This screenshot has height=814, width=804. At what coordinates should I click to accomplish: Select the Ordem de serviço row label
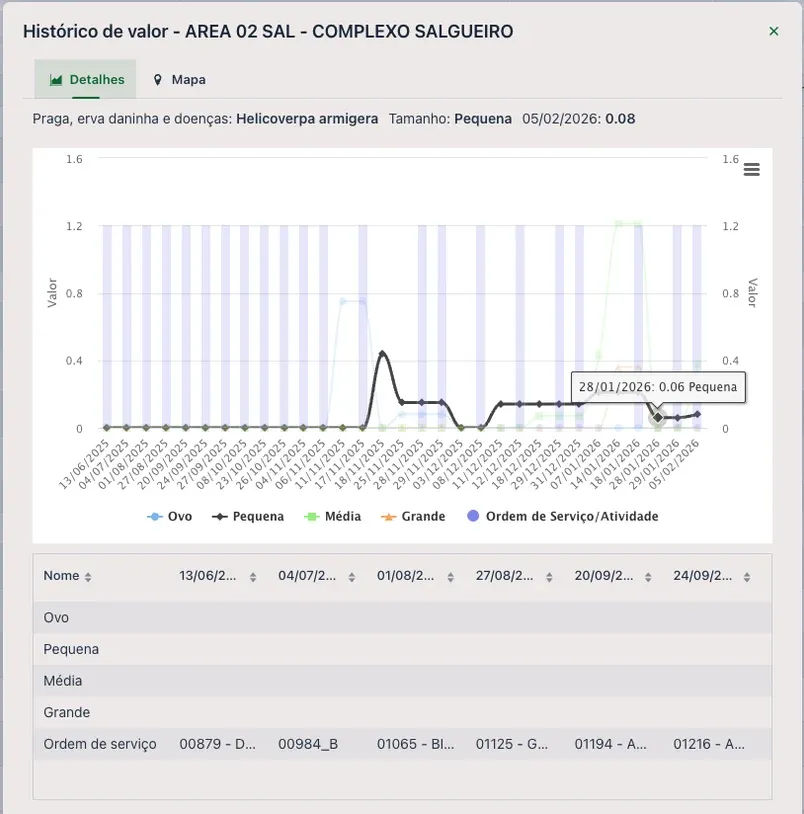coord(100,744)
